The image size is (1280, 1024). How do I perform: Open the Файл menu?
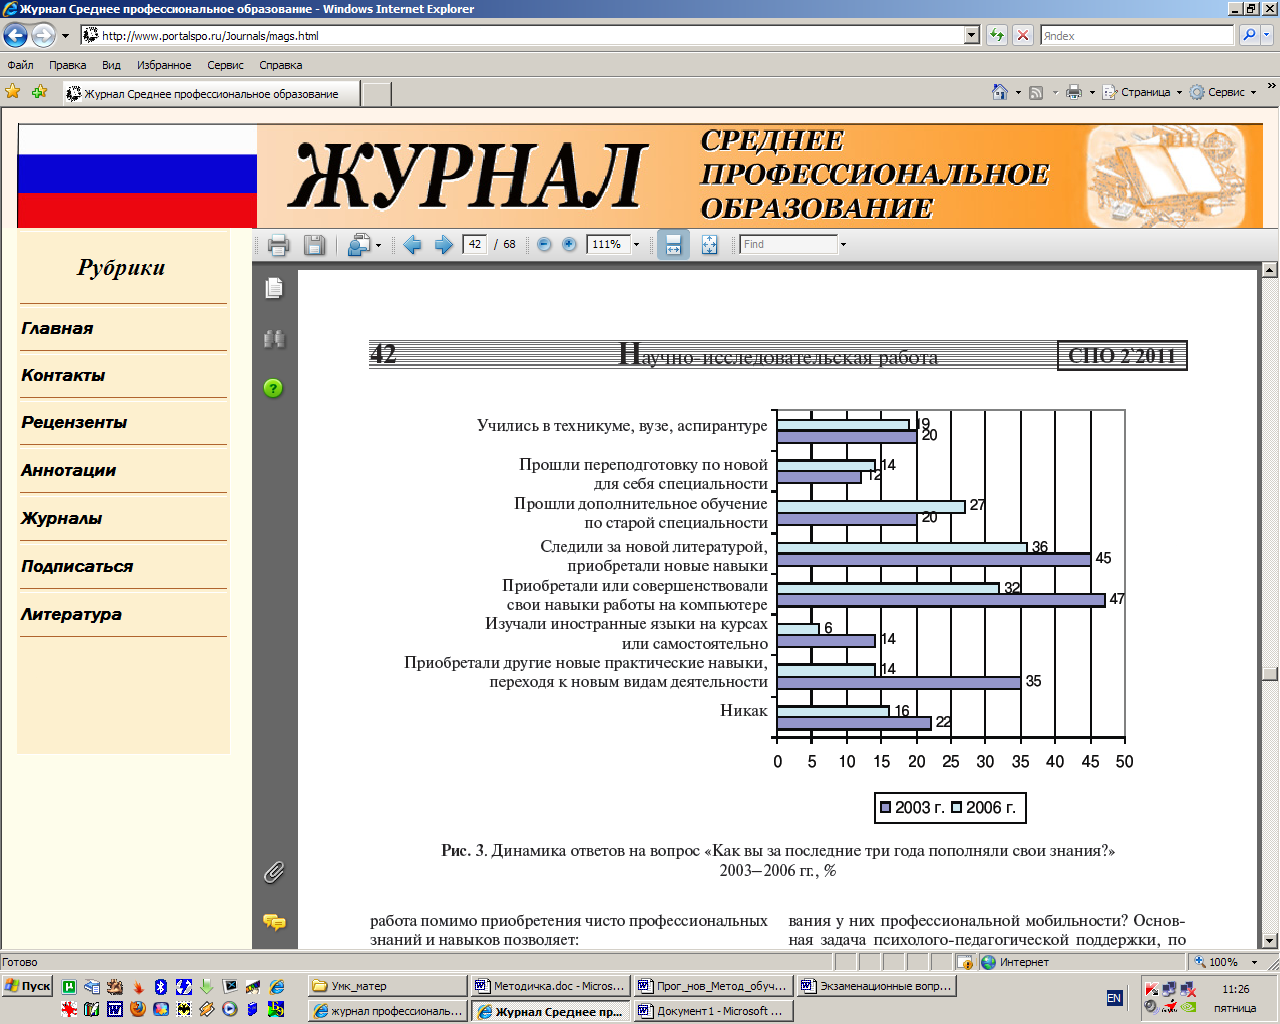pos(20,65)
